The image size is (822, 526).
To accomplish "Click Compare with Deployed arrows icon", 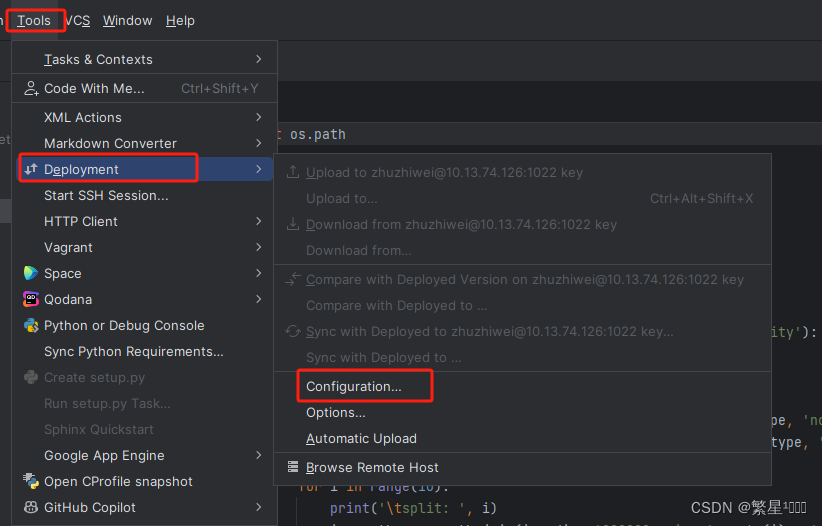I will (293, 279).
